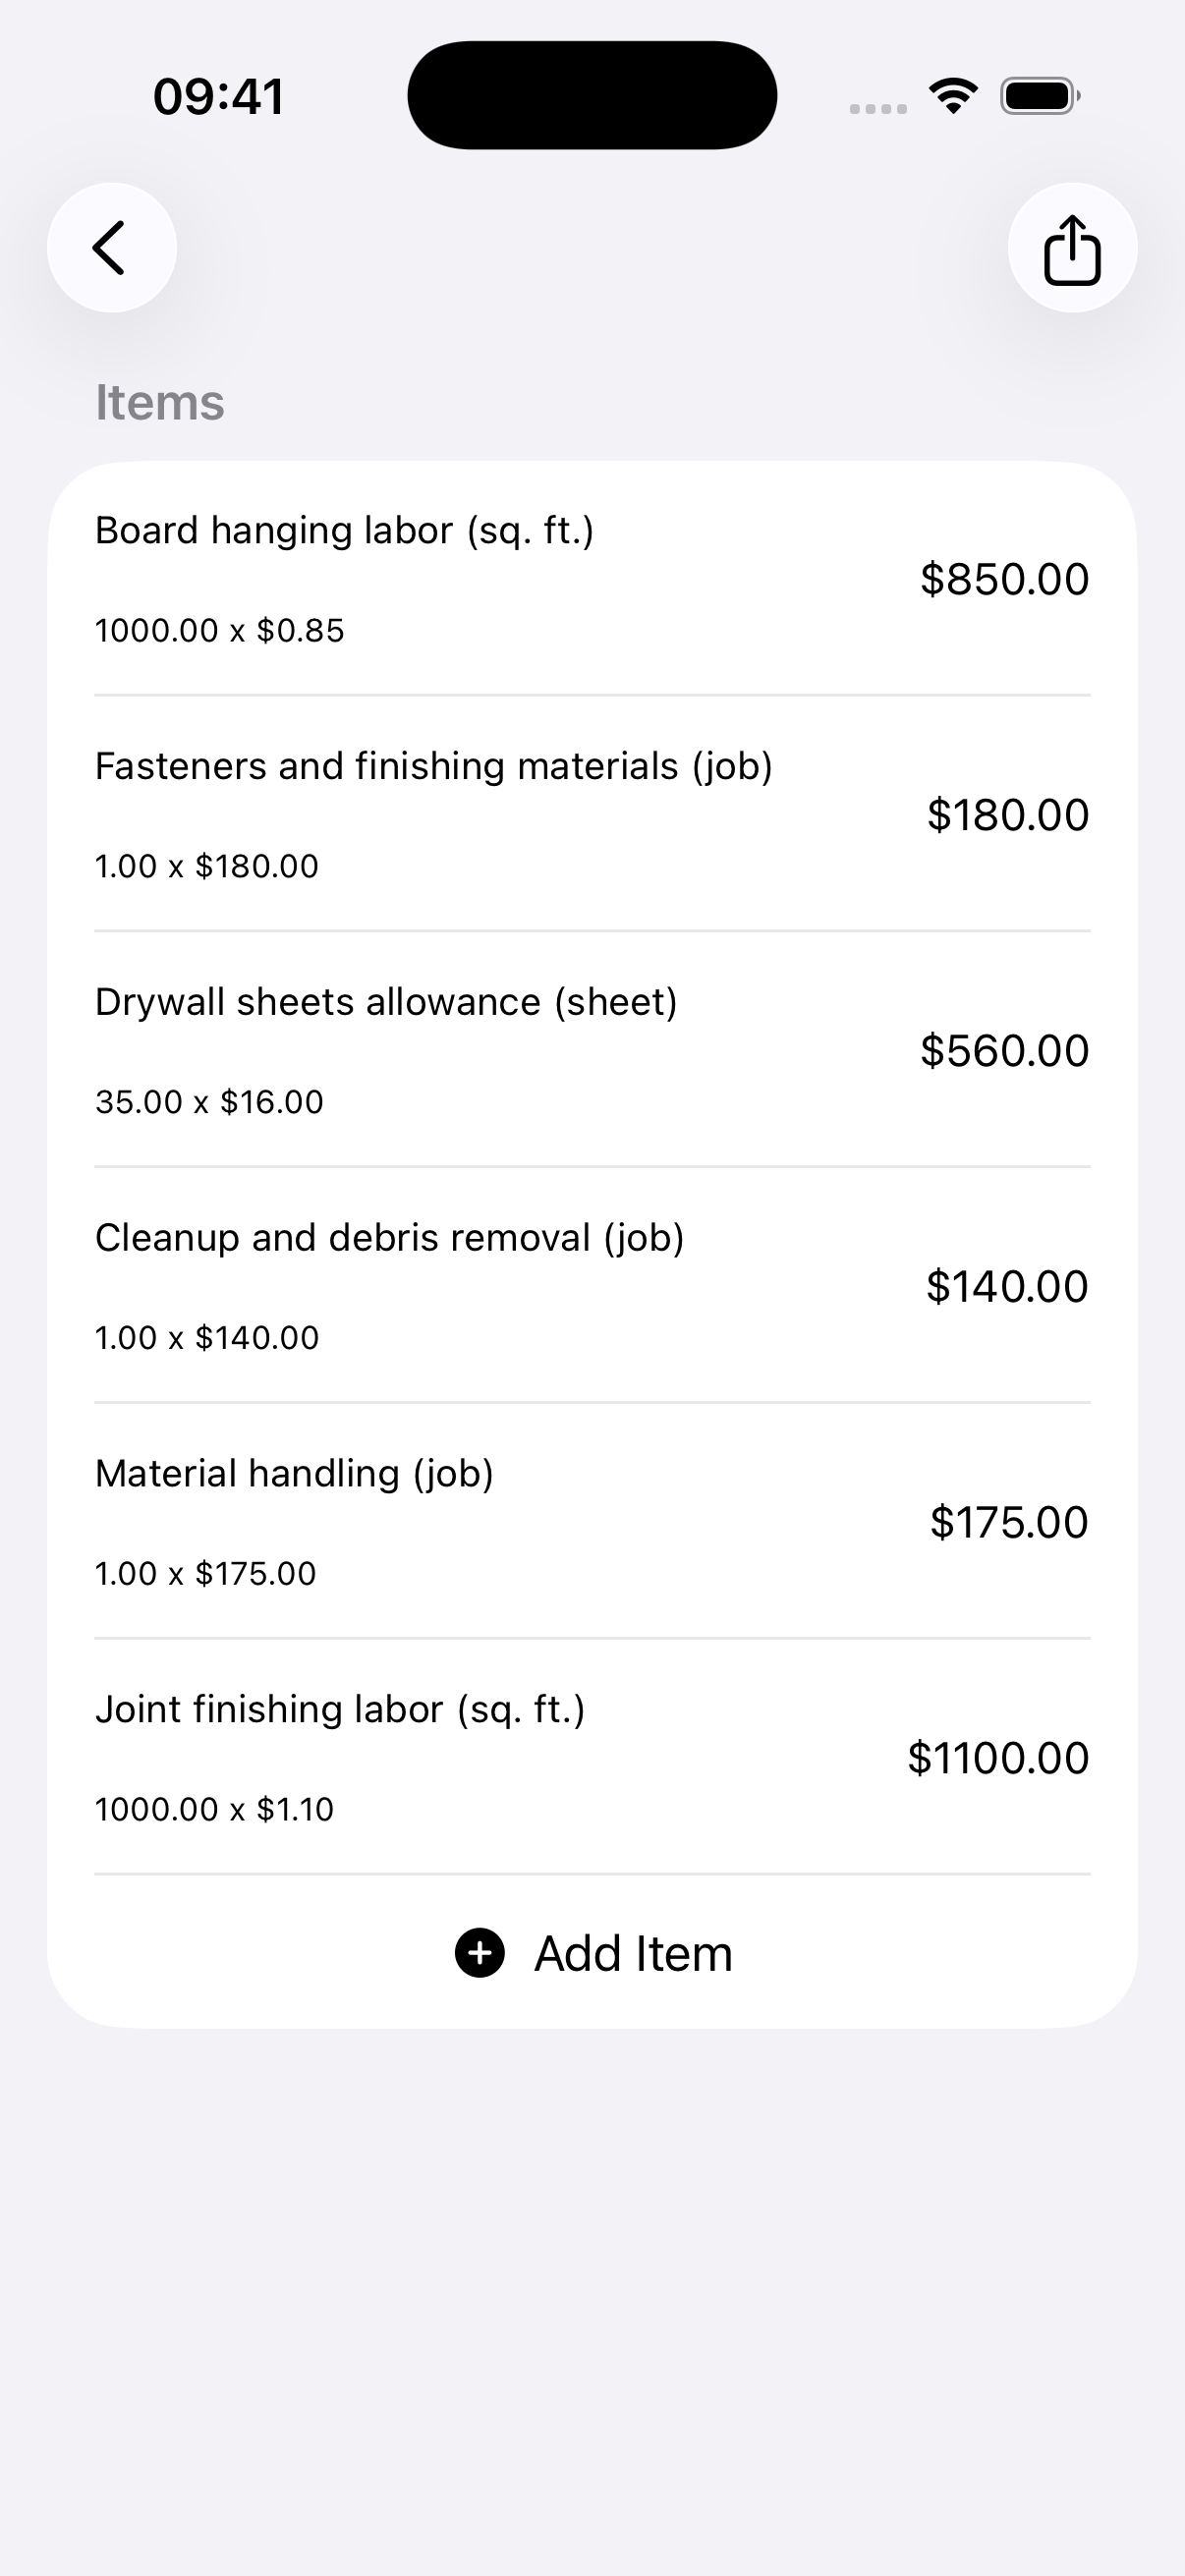This screenshot has width=1185, height=2576.
Task: Open Cleanup and debris removal item
Action: pos(592,1287)
